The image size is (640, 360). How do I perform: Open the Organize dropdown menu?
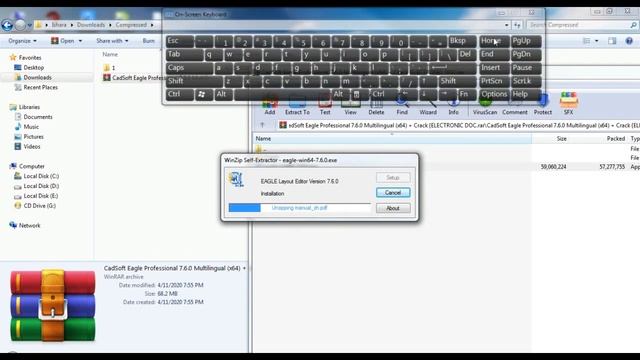click(22, 41)
